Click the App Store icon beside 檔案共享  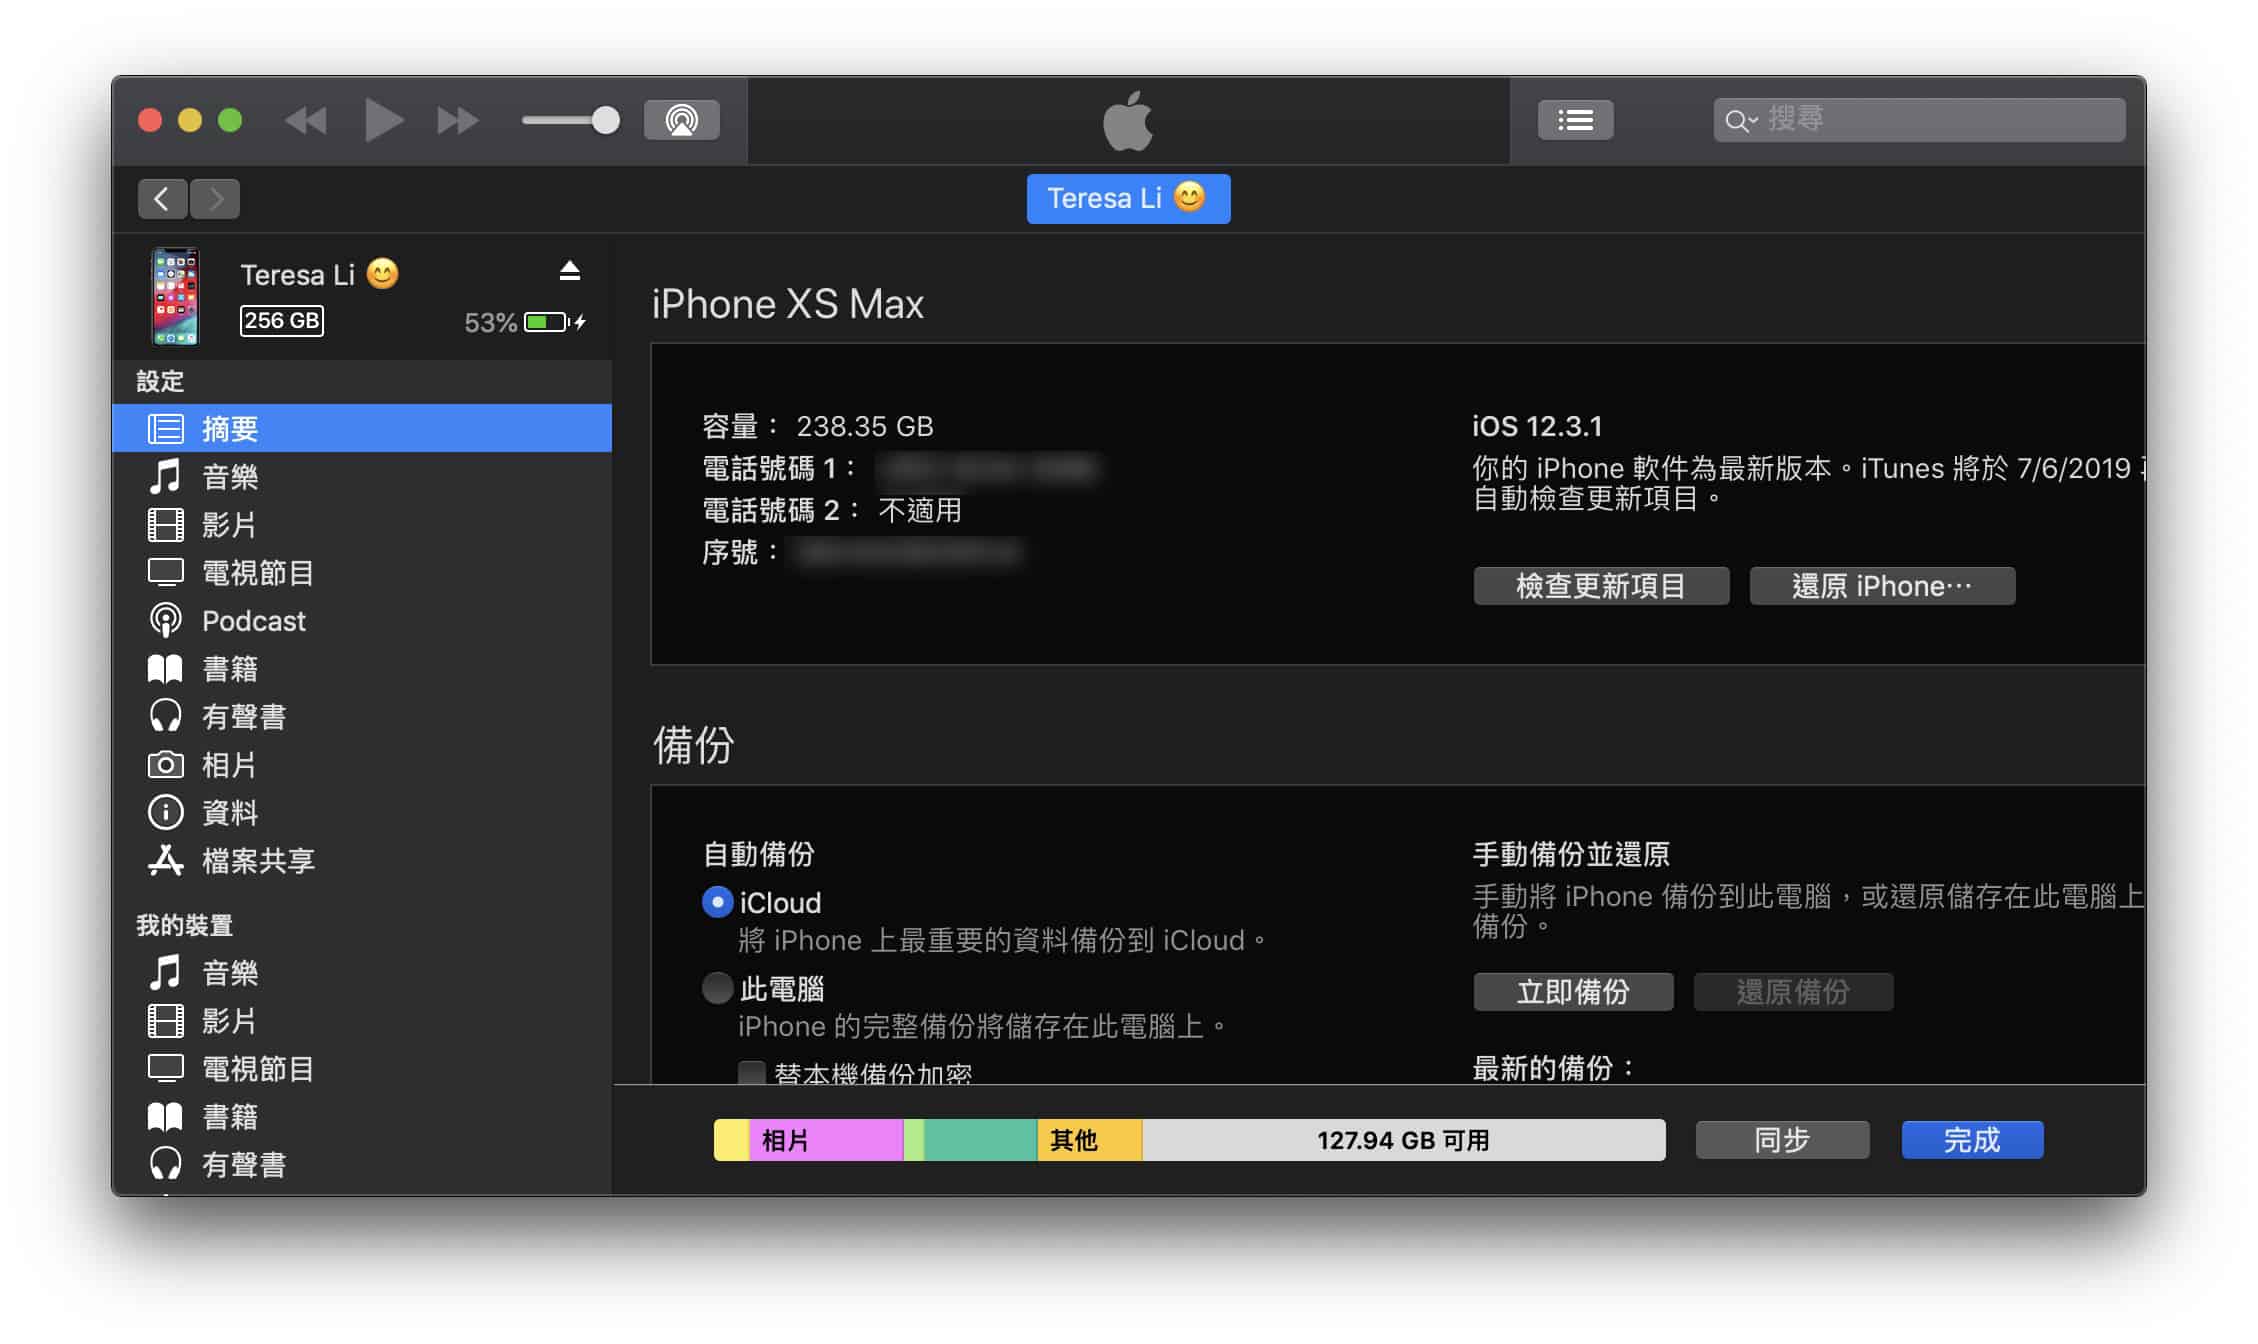coord(166,860)
